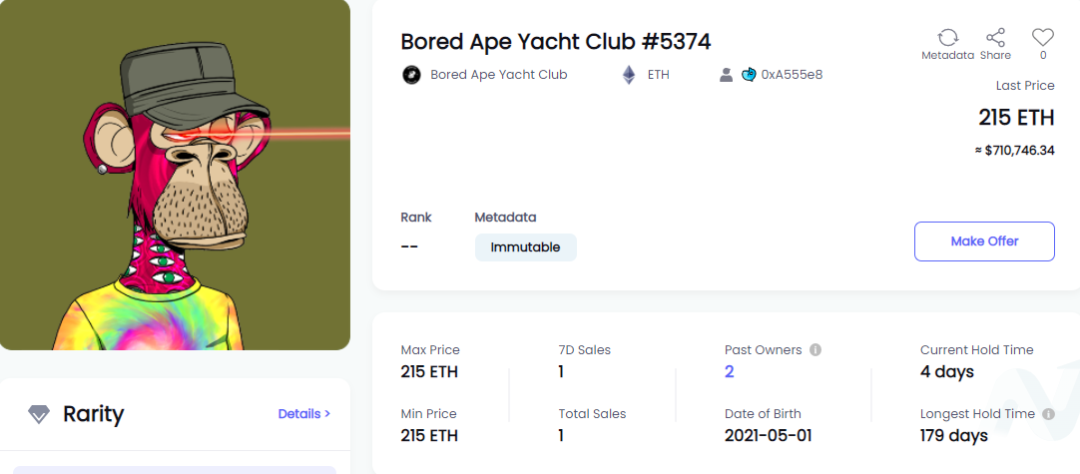The image size is (1080, 474).
Task: Click the info icon beside Past Owners
Action: [816, 350]
